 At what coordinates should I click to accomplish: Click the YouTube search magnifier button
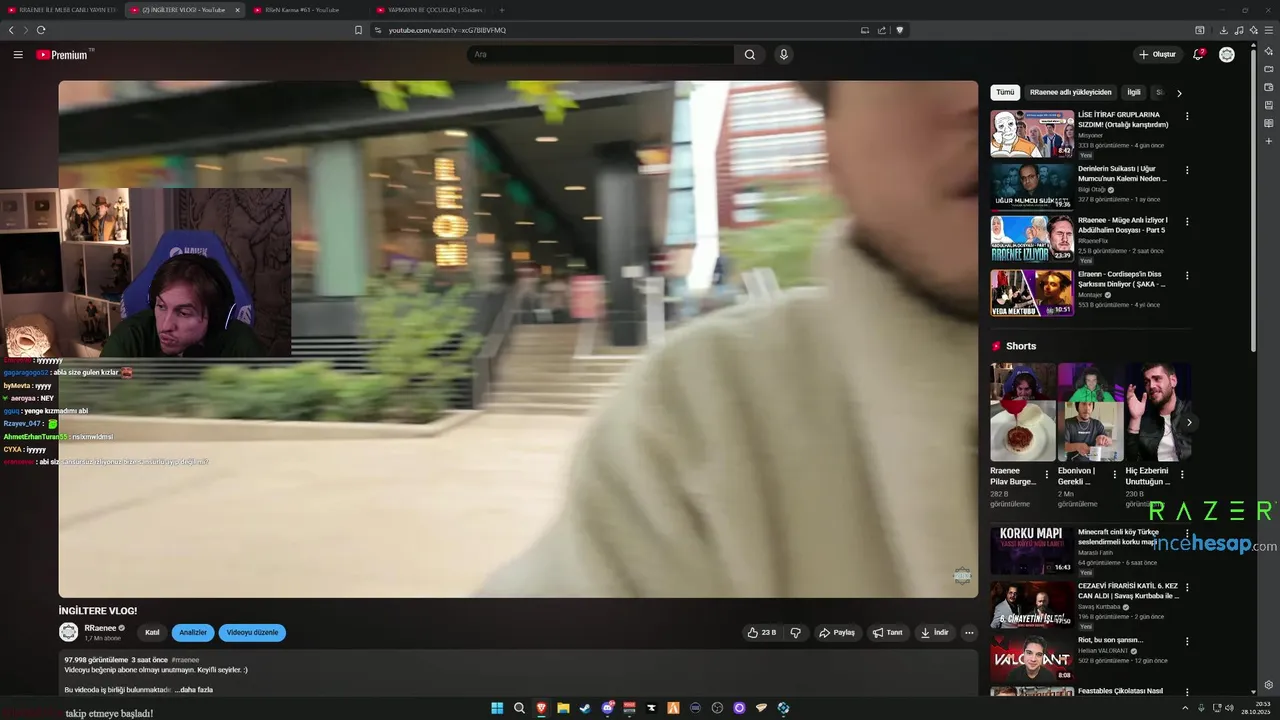click(749, 55)
